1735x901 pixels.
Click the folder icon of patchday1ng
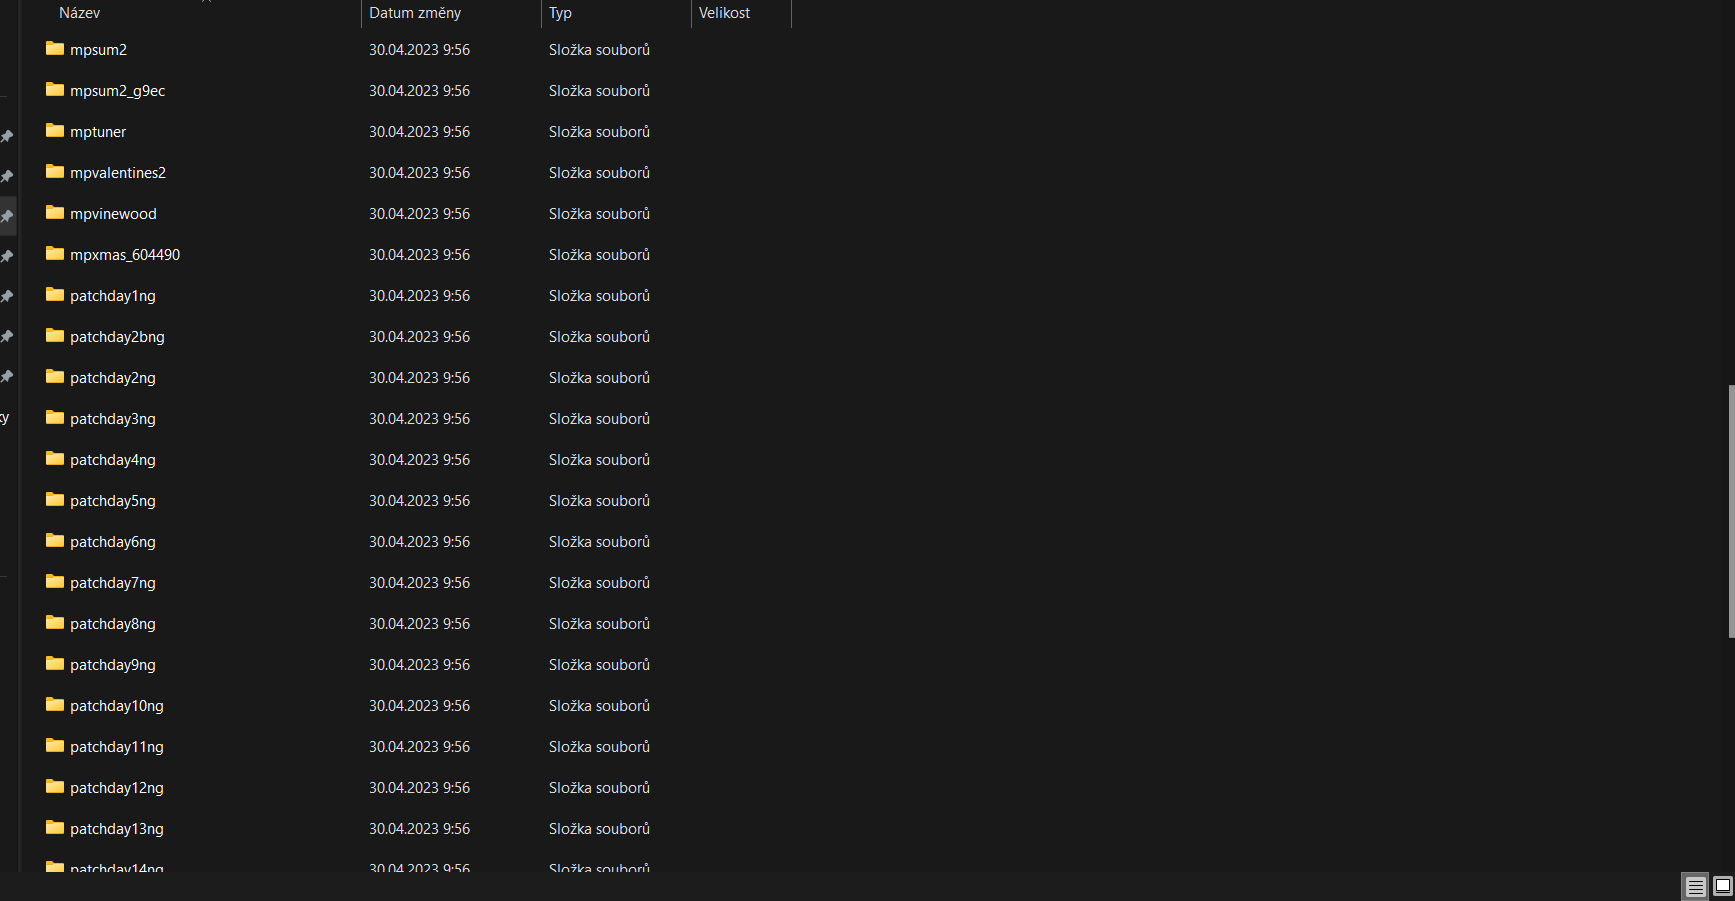(x=55, y=295)
